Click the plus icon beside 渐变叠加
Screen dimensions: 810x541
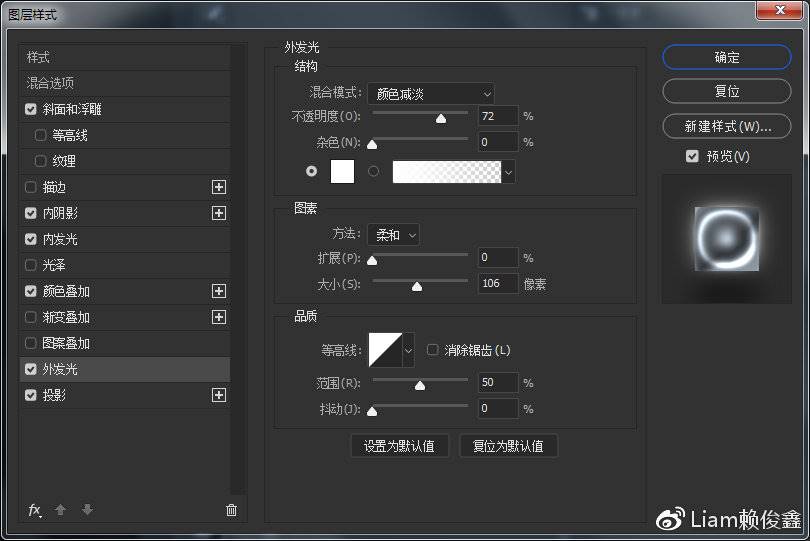(219, 317)
